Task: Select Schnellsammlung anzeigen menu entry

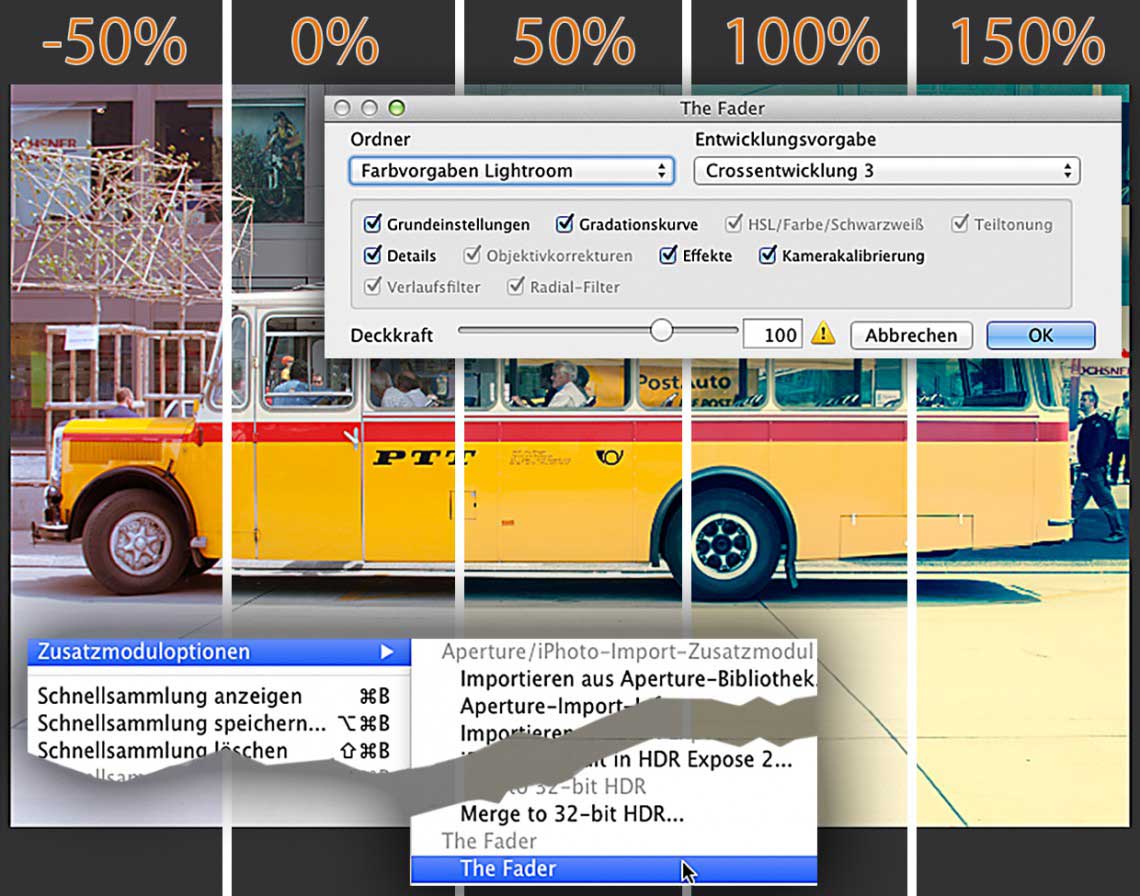Action: [214, 696]
